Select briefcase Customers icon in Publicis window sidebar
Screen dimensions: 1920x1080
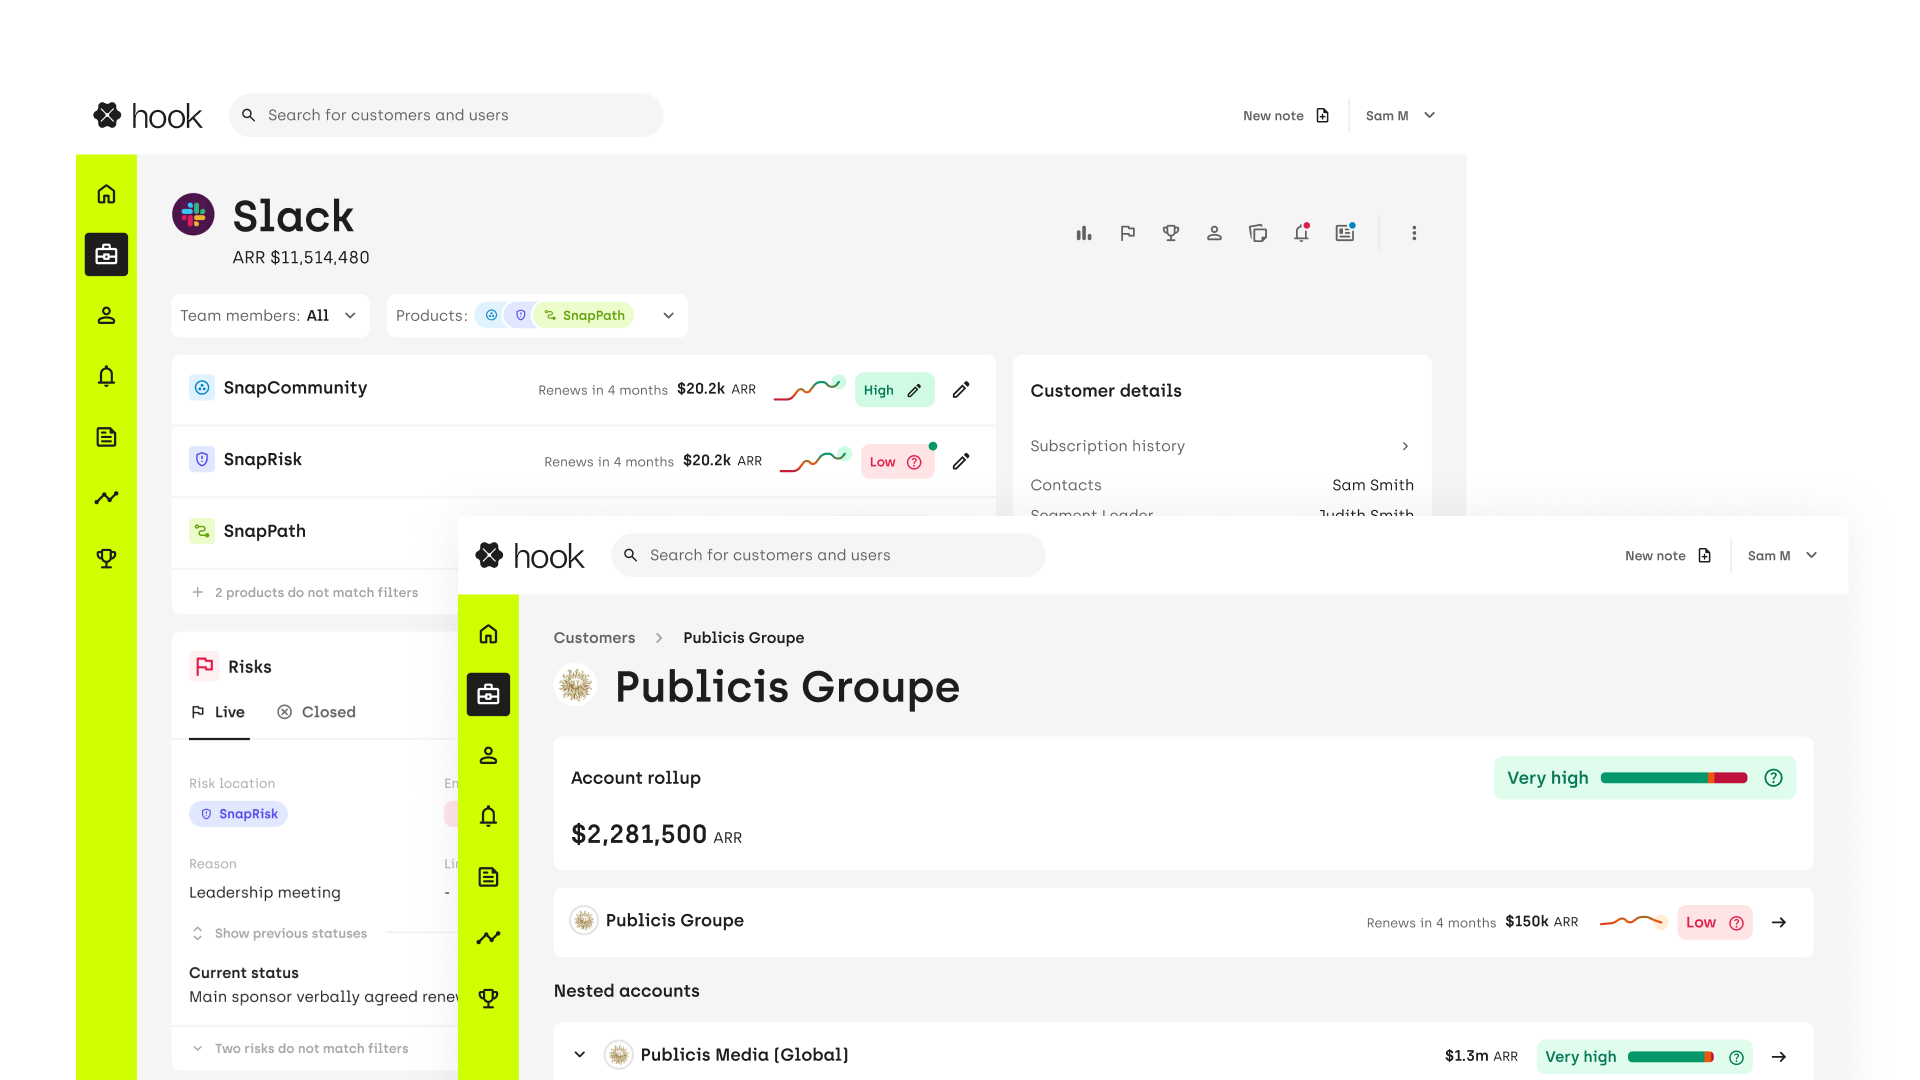tap(488, 695)
